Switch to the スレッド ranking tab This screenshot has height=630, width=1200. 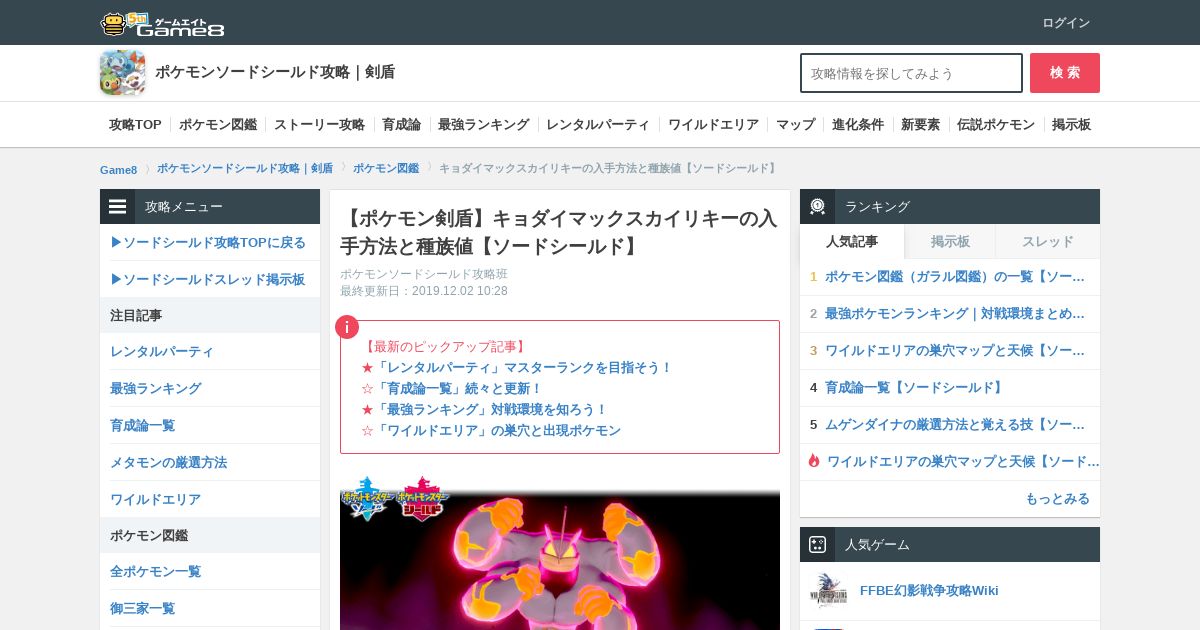click(1048, 241)
